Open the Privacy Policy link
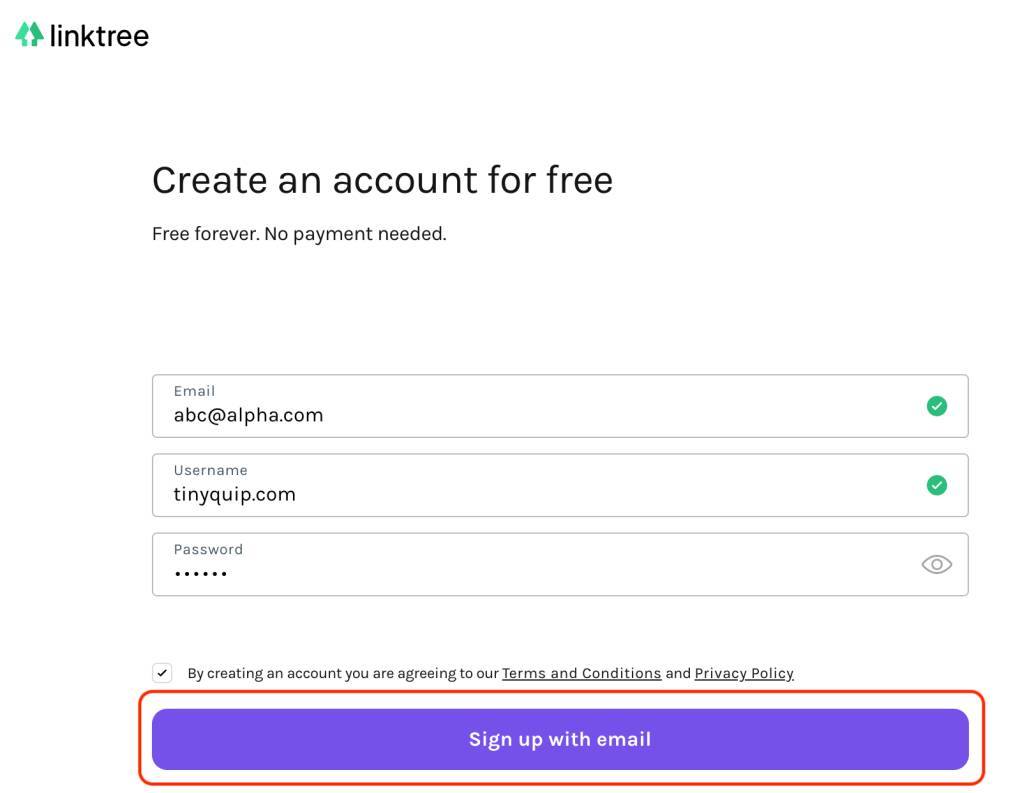Screen dimensions: 1020x793 point(744,673)
